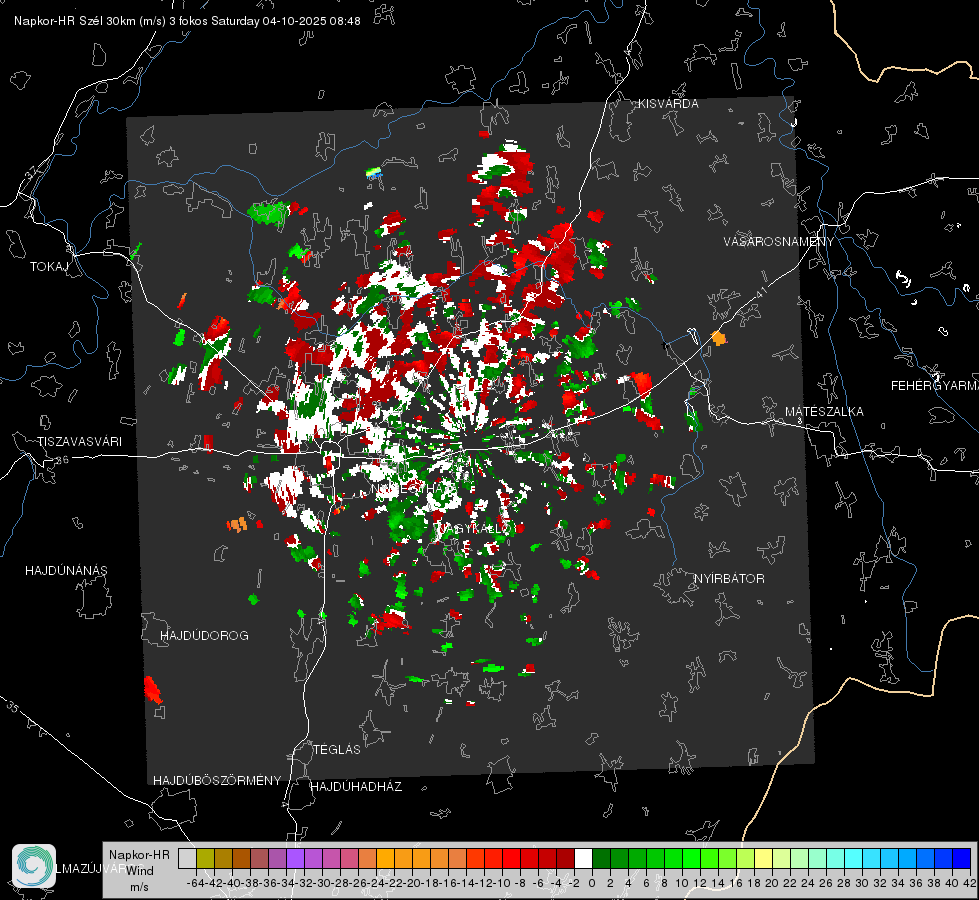
Task: Click the Napkor-HR Szél timestamp title
Action: coord(187,21)
